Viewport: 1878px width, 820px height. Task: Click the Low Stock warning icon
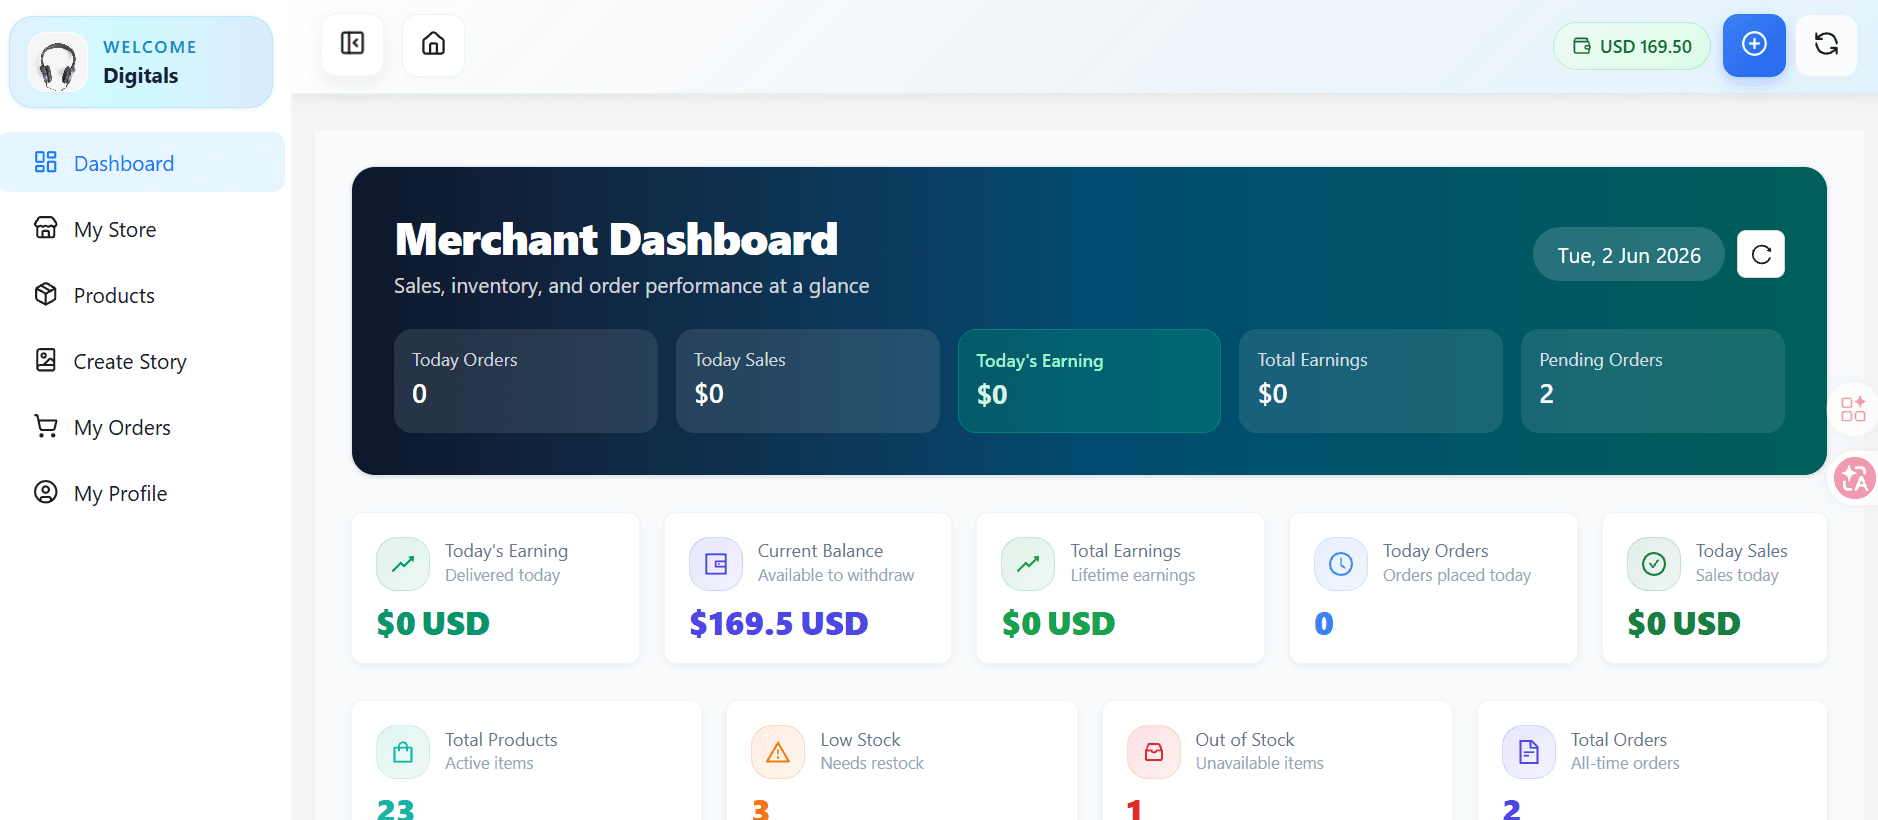(778, 752)
